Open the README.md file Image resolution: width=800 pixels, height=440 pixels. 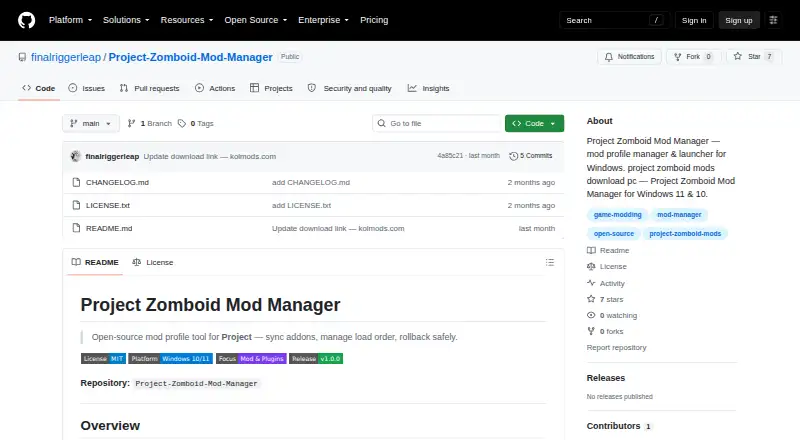click(x=109, y=228)
